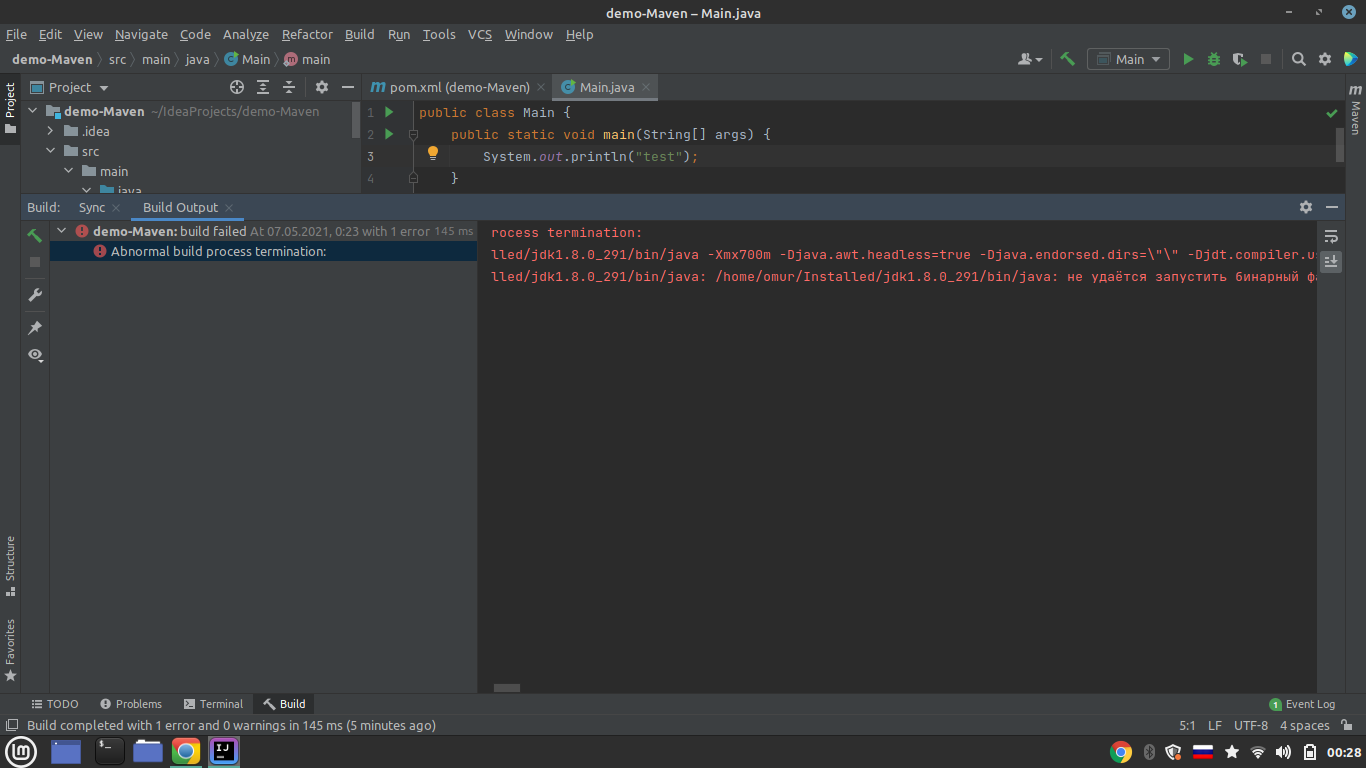The image size is (1366, 768).
Task: Click '4 spaces' indent setting in status bar
Action: click(x=1305, y=725)
